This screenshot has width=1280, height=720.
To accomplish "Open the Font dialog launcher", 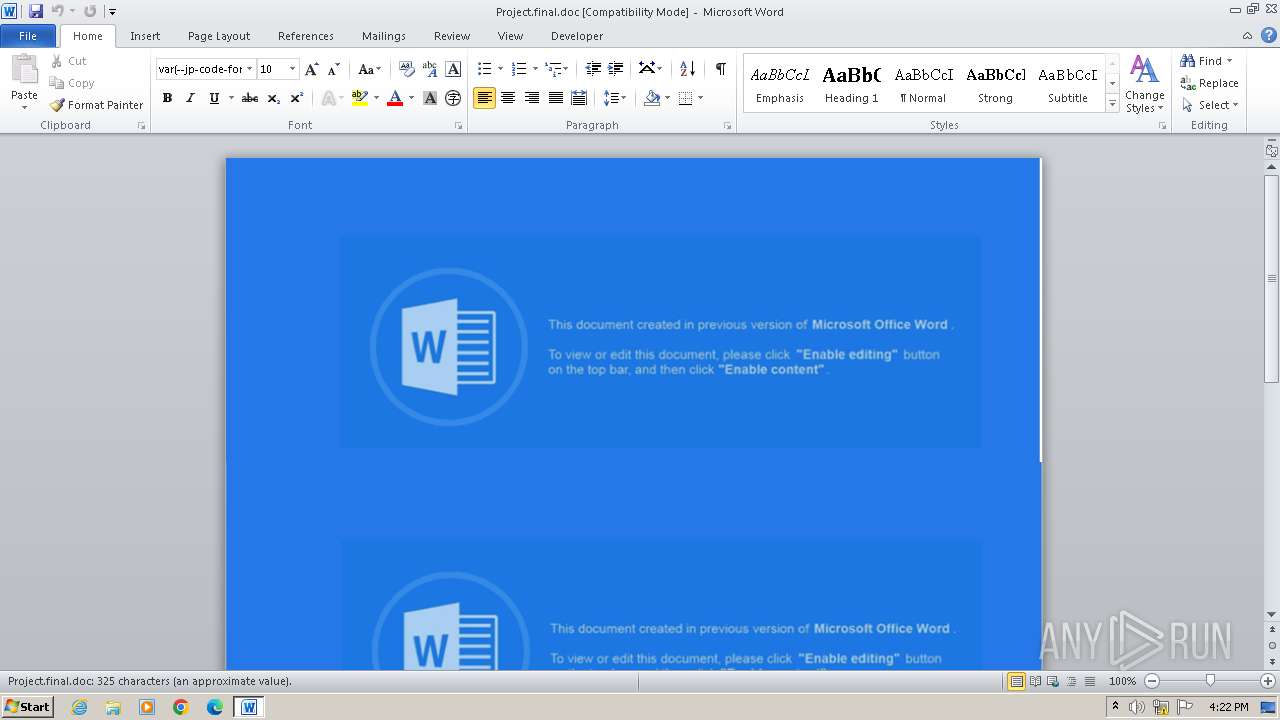I will click(459, 126).
